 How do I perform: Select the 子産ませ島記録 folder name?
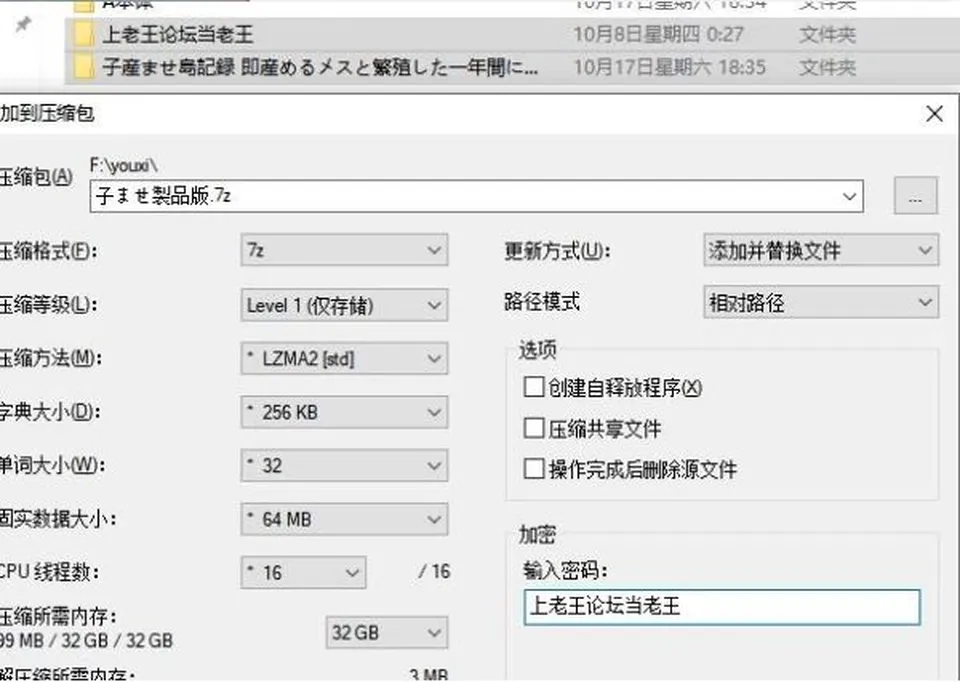click(x=320, y=67)
